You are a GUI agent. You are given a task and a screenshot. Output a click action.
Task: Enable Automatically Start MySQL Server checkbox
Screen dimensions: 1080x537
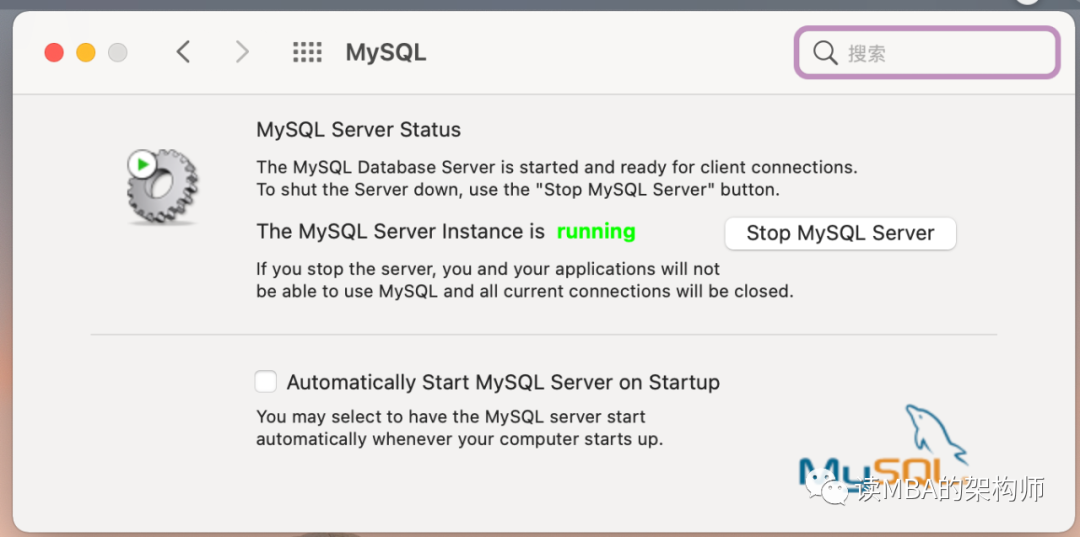point(266,382)
